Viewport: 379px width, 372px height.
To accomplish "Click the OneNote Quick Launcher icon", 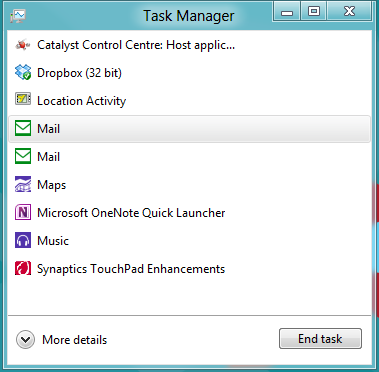I will 23,212.
